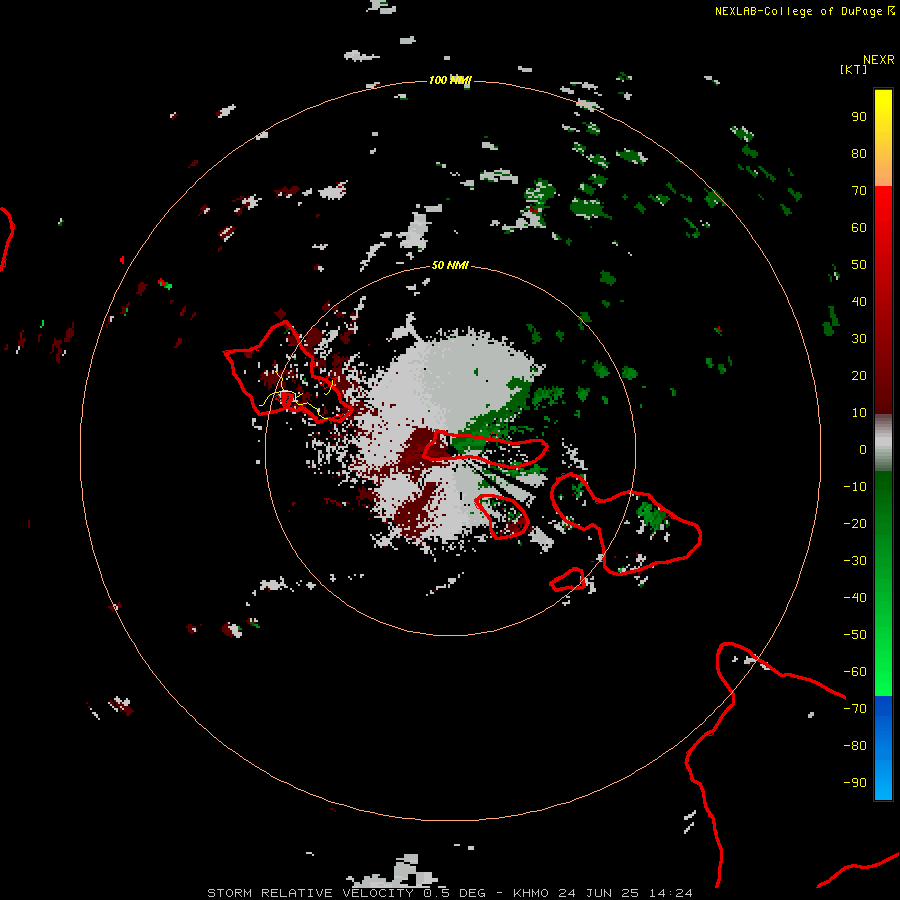This screenshot has width=900, height=900.
Task: Pick the red segment of the color bar
Action: [x=883, y=300]
